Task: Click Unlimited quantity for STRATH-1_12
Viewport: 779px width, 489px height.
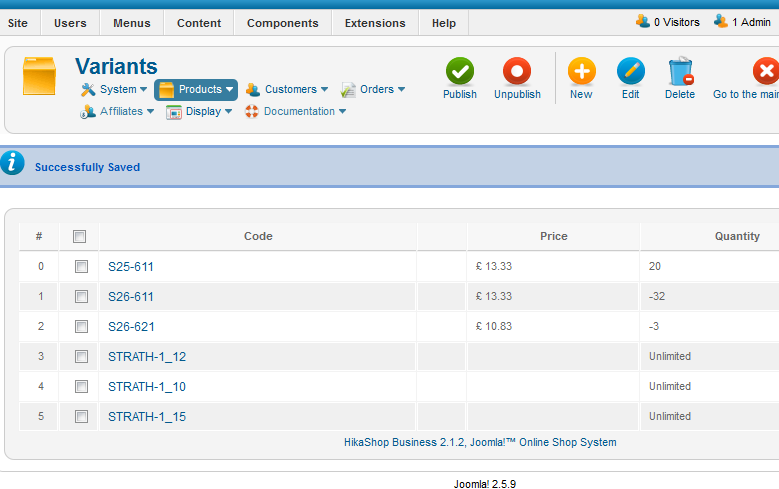Action: click(669, 356)
